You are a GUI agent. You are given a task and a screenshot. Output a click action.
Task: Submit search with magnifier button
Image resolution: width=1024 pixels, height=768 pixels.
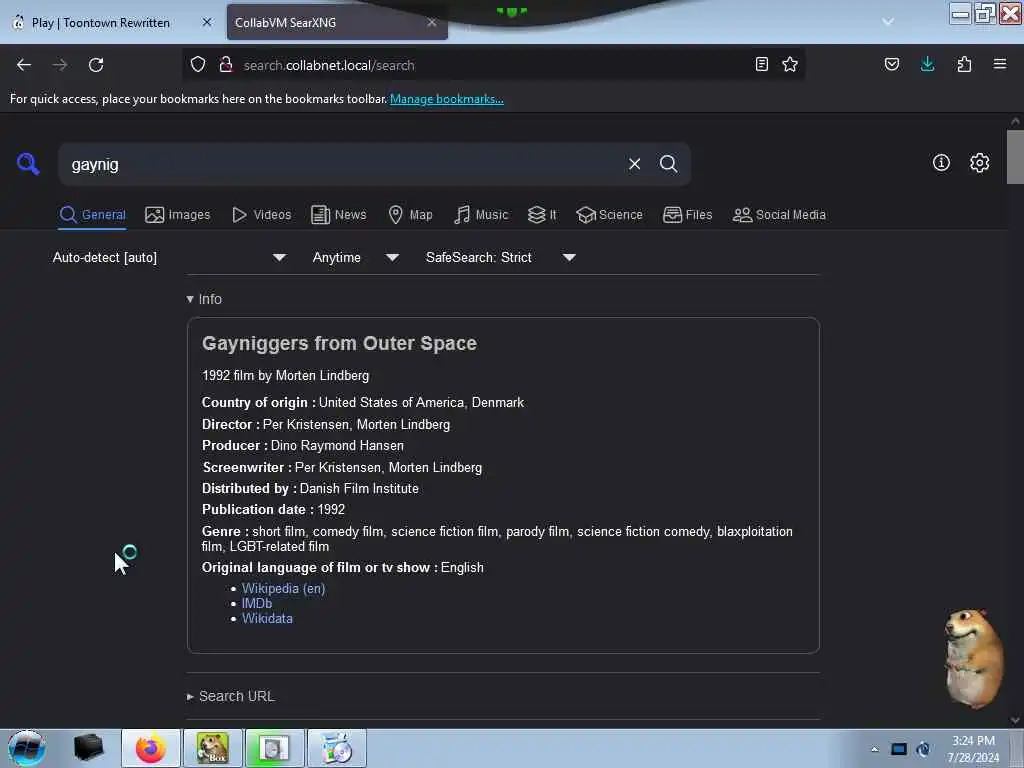point(668,164)
